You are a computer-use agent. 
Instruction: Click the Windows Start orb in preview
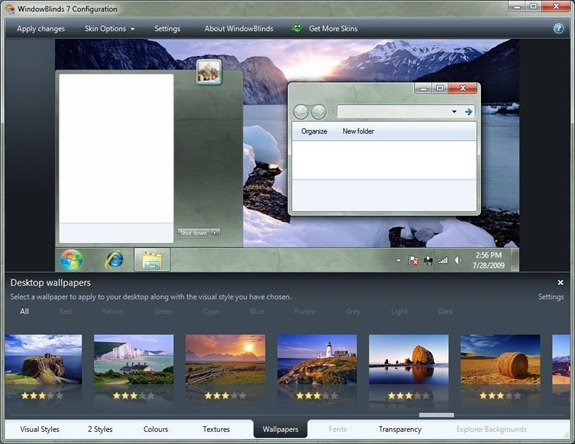(x=71, y=260)
